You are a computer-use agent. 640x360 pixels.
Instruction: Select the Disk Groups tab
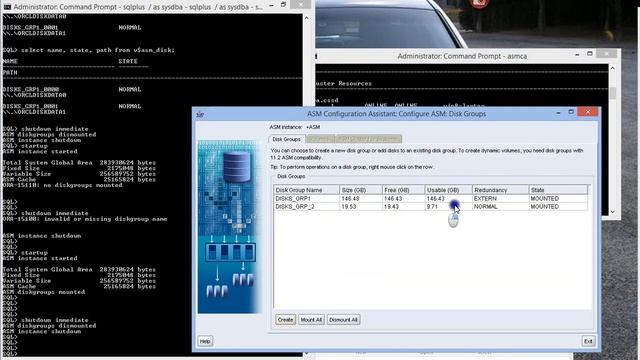coord(287,139)
